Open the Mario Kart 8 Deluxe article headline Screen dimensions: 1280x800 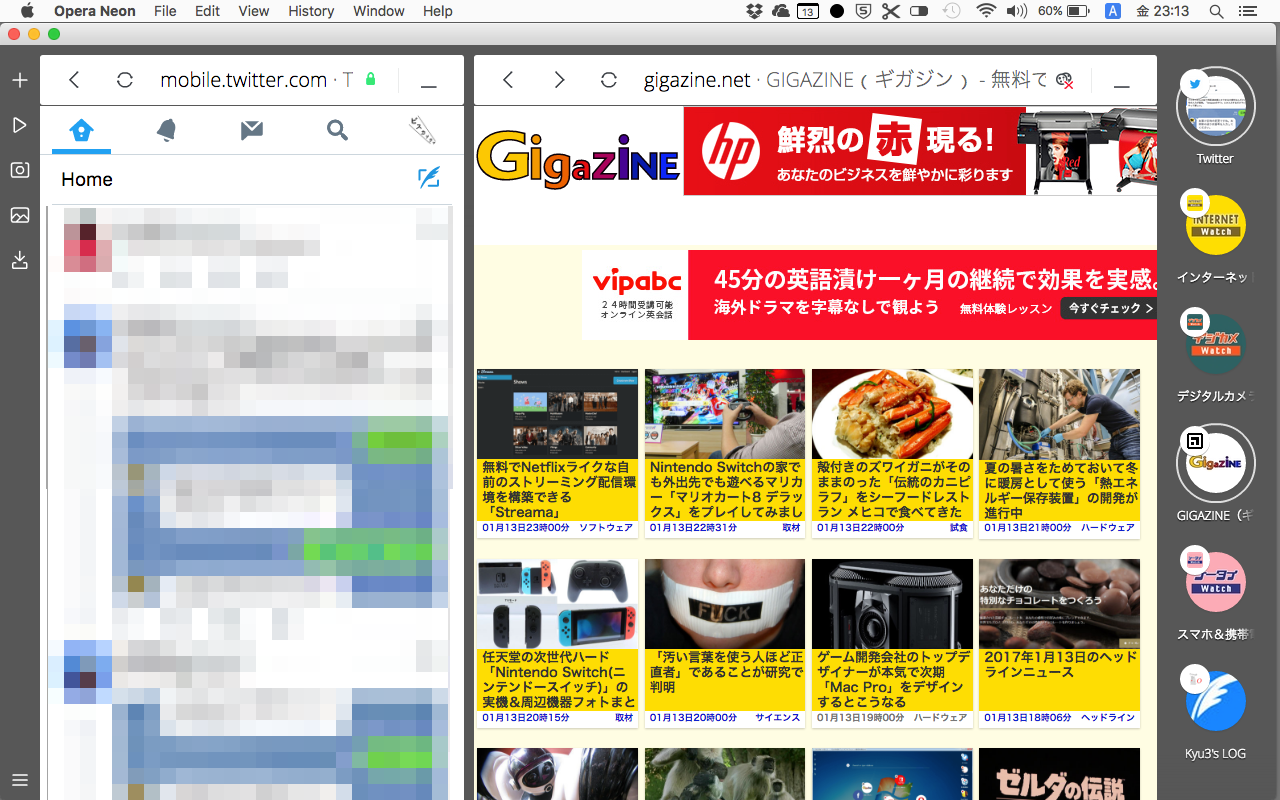725,490
